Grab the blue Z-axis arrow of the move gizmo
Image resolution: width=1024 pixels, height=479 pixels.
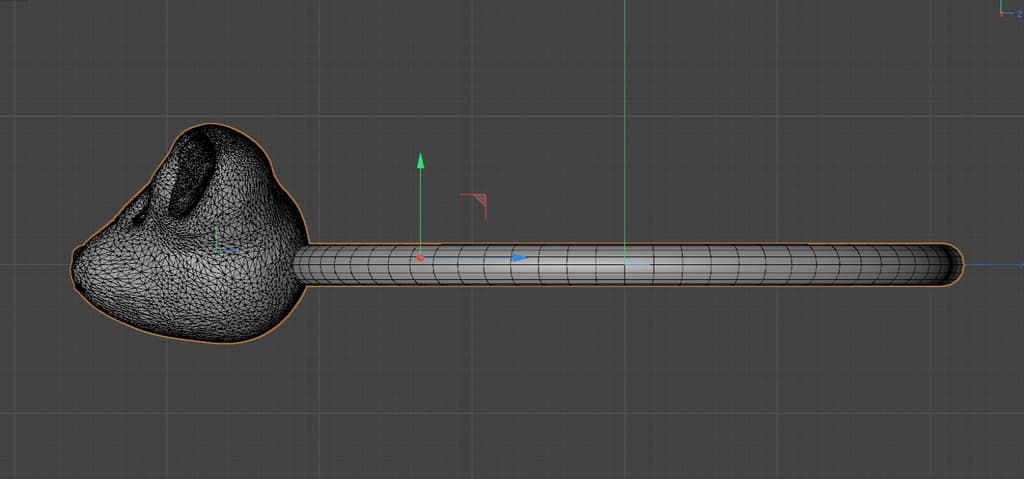click(x=519, y=258)
